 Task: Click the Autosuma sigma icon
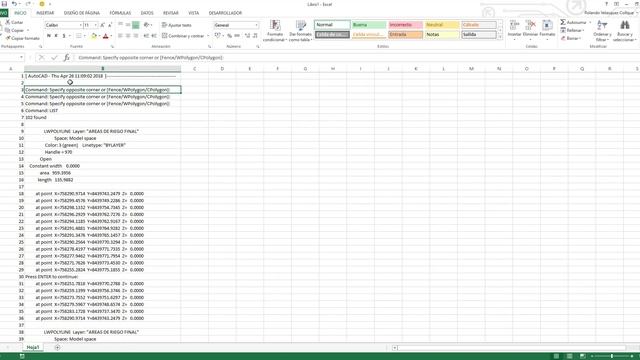[563, 22]
